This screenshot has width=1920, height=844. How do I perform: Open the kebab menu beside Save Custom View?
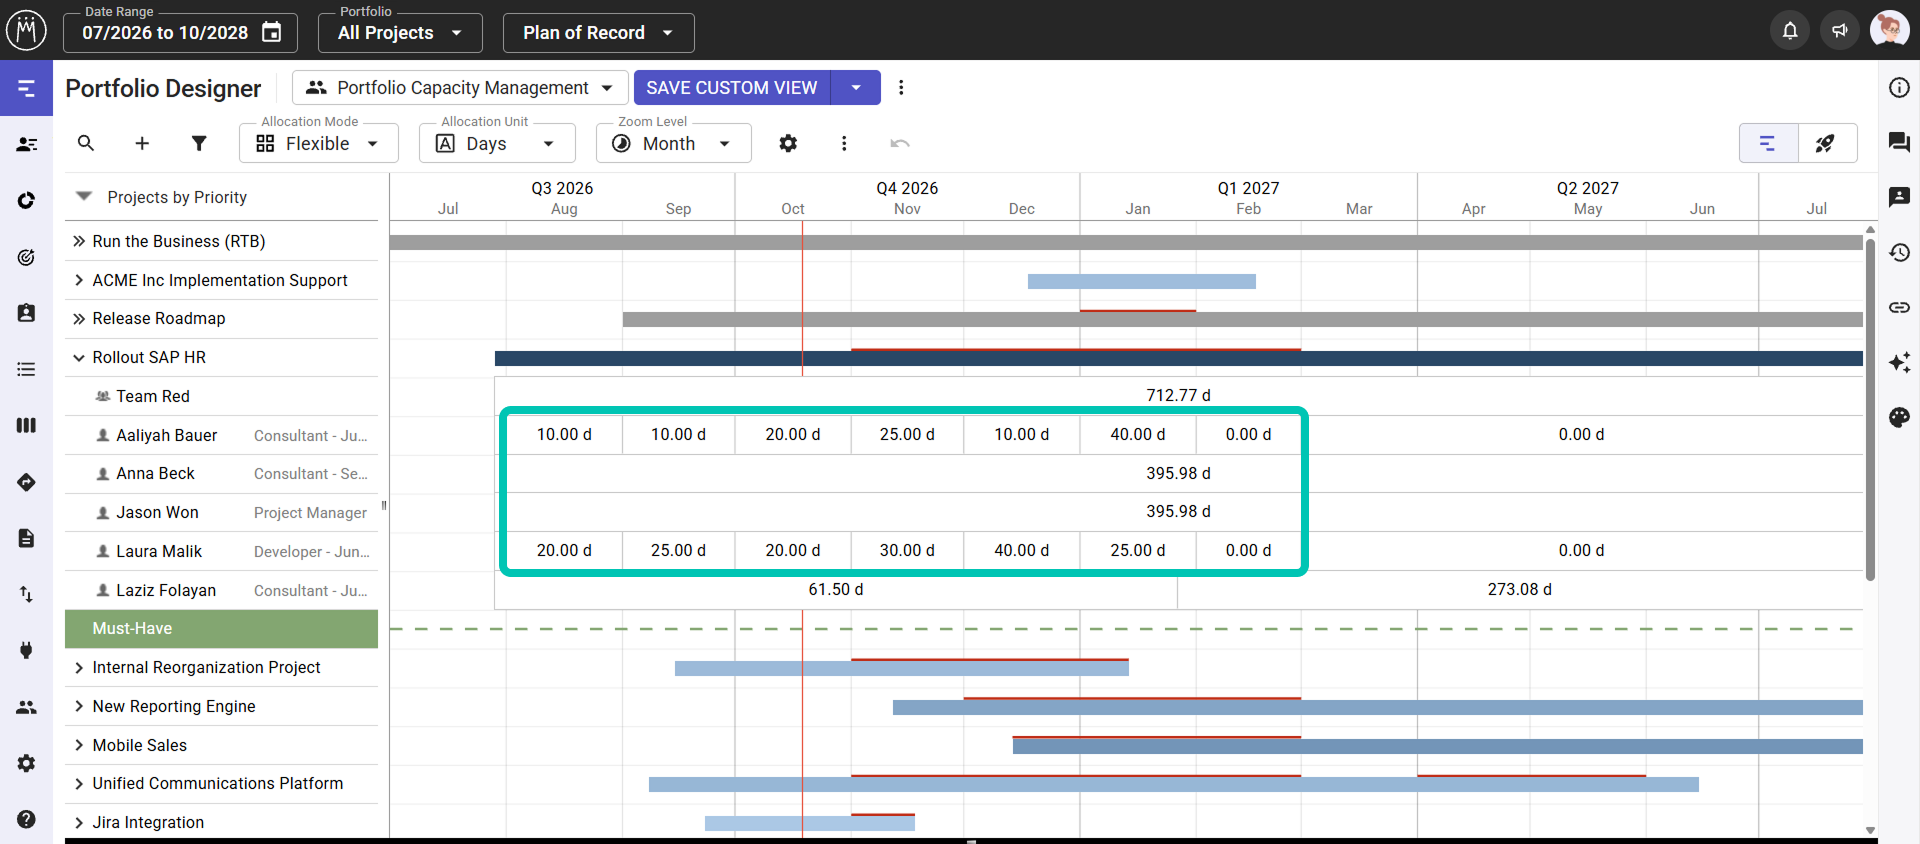tap(901, 88)
